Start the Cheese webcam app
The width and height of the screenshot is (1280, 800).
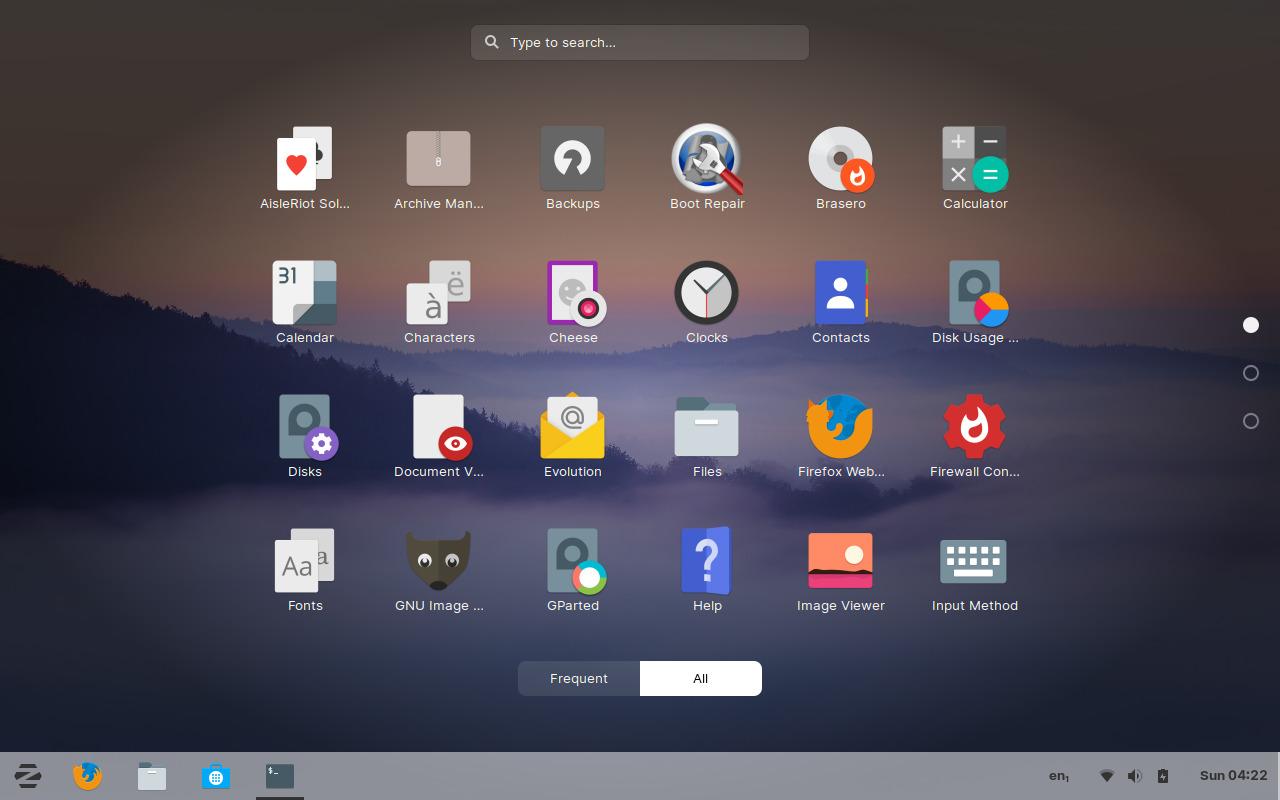tap(572, 293)
